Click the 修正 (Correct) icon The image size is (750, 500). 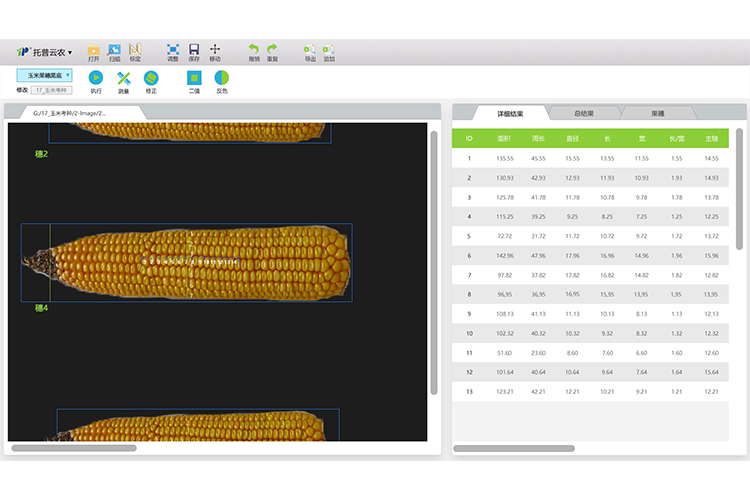pyautogui.click(x=151, y=78)
